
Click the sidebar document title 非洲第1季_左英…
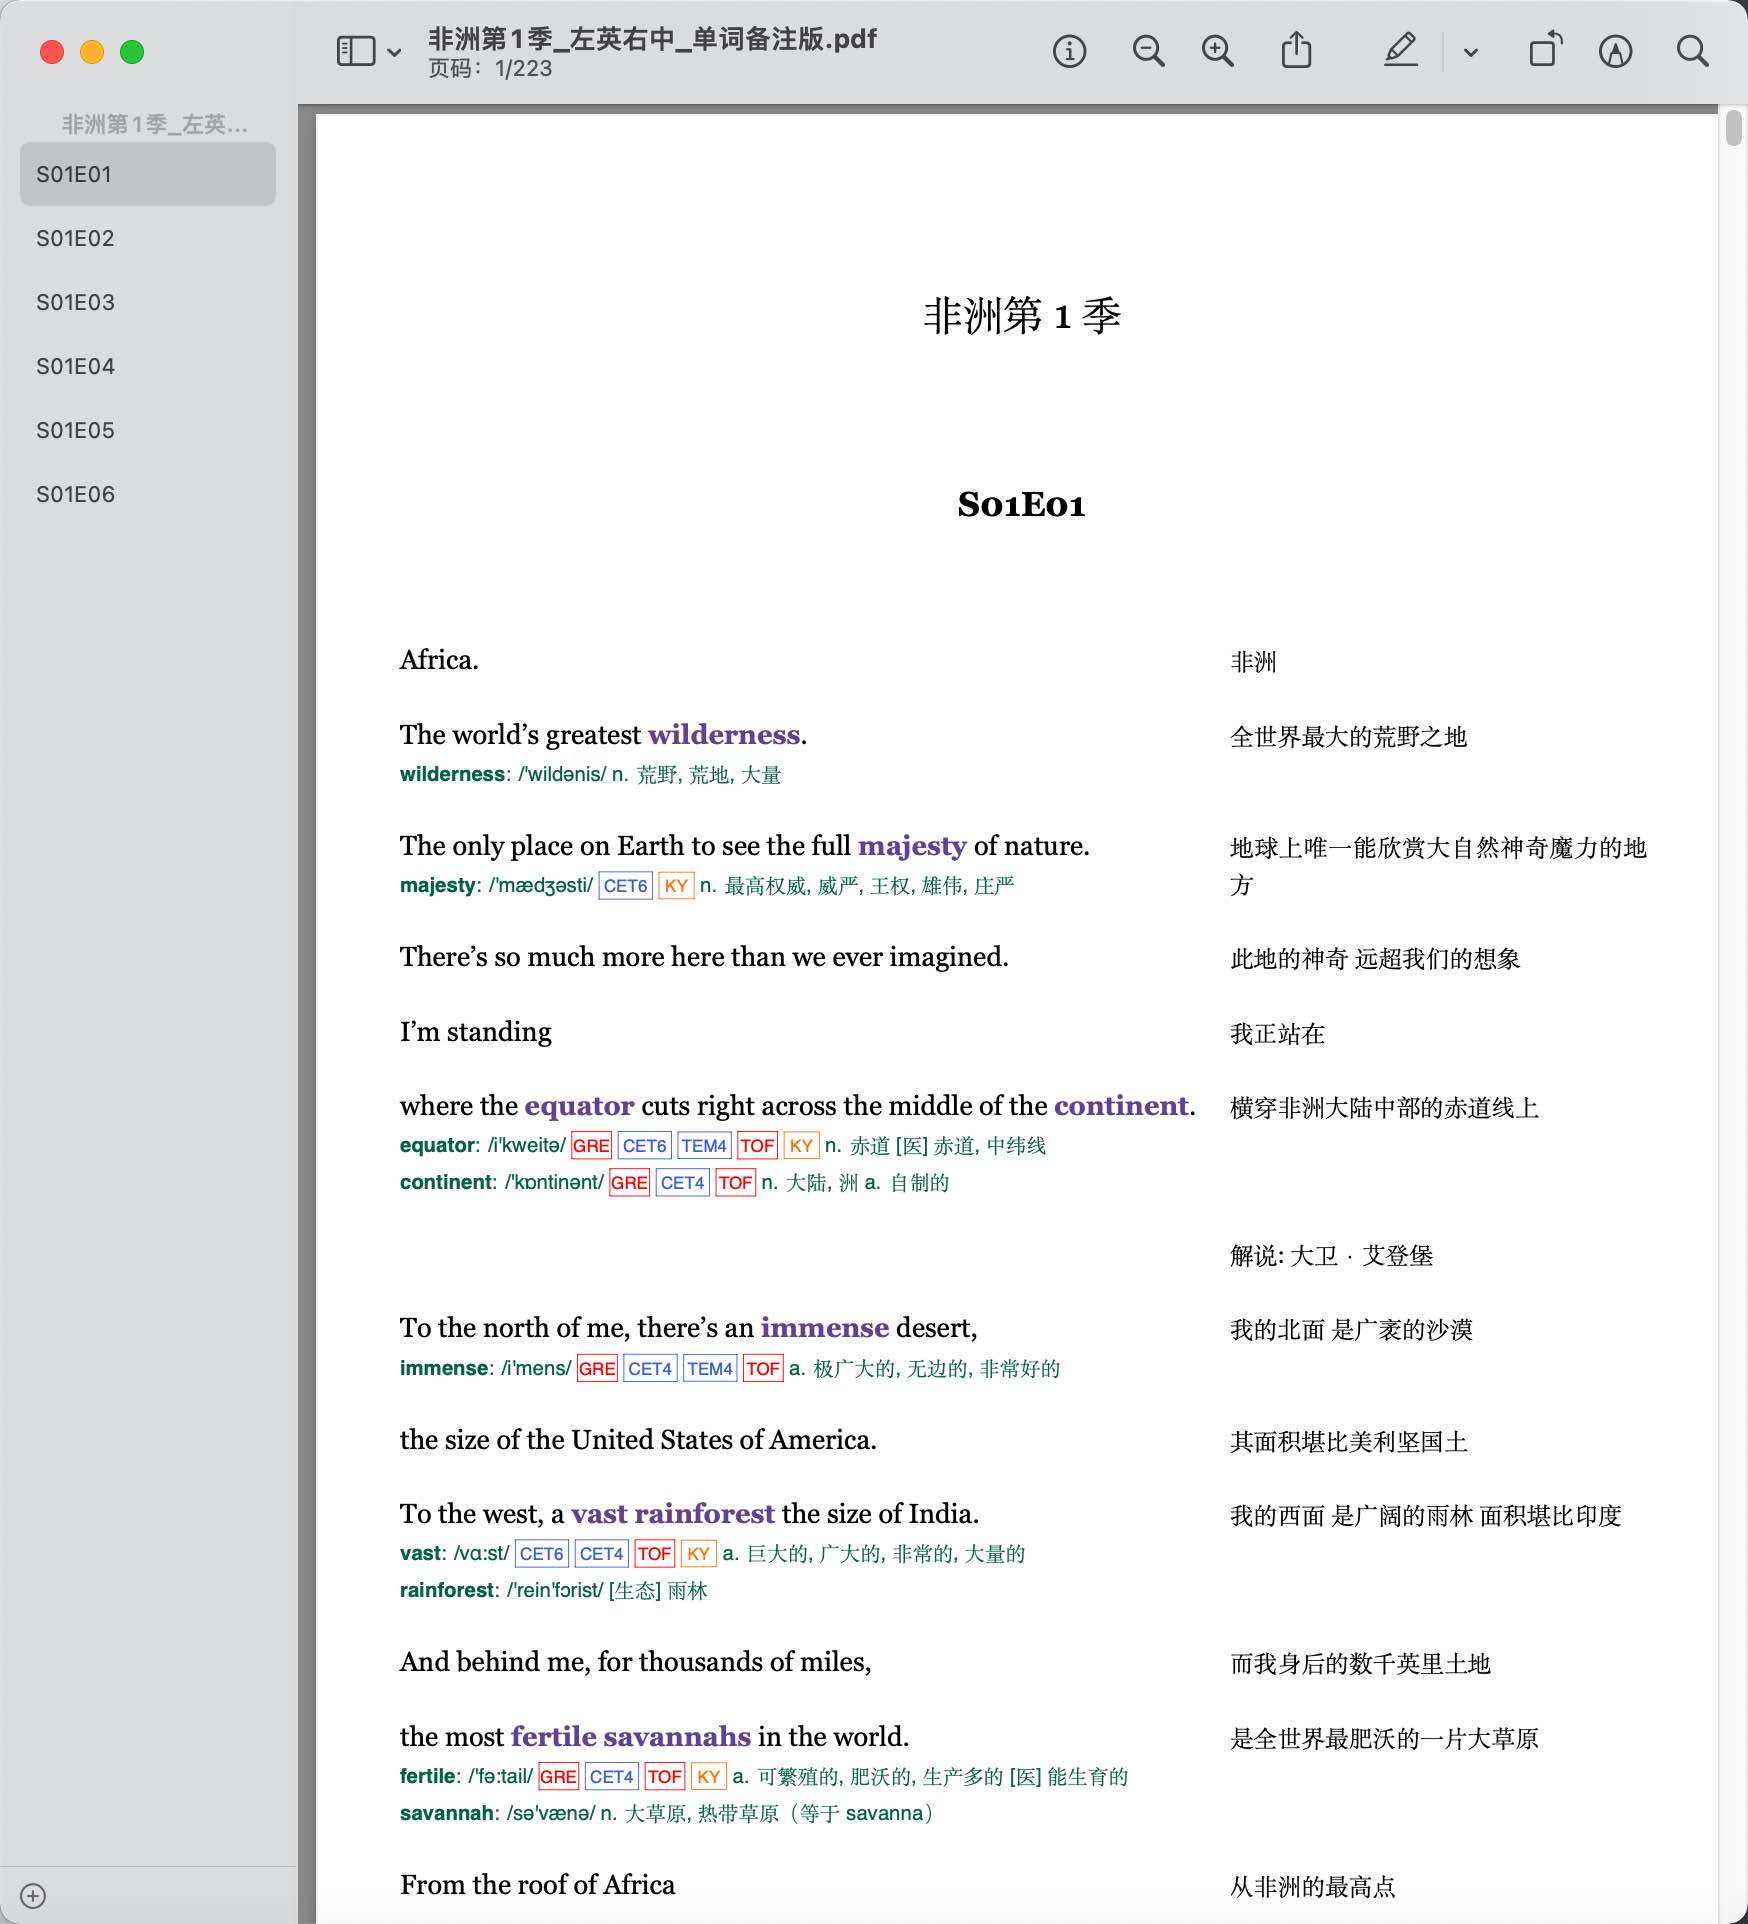click(154, 124)
